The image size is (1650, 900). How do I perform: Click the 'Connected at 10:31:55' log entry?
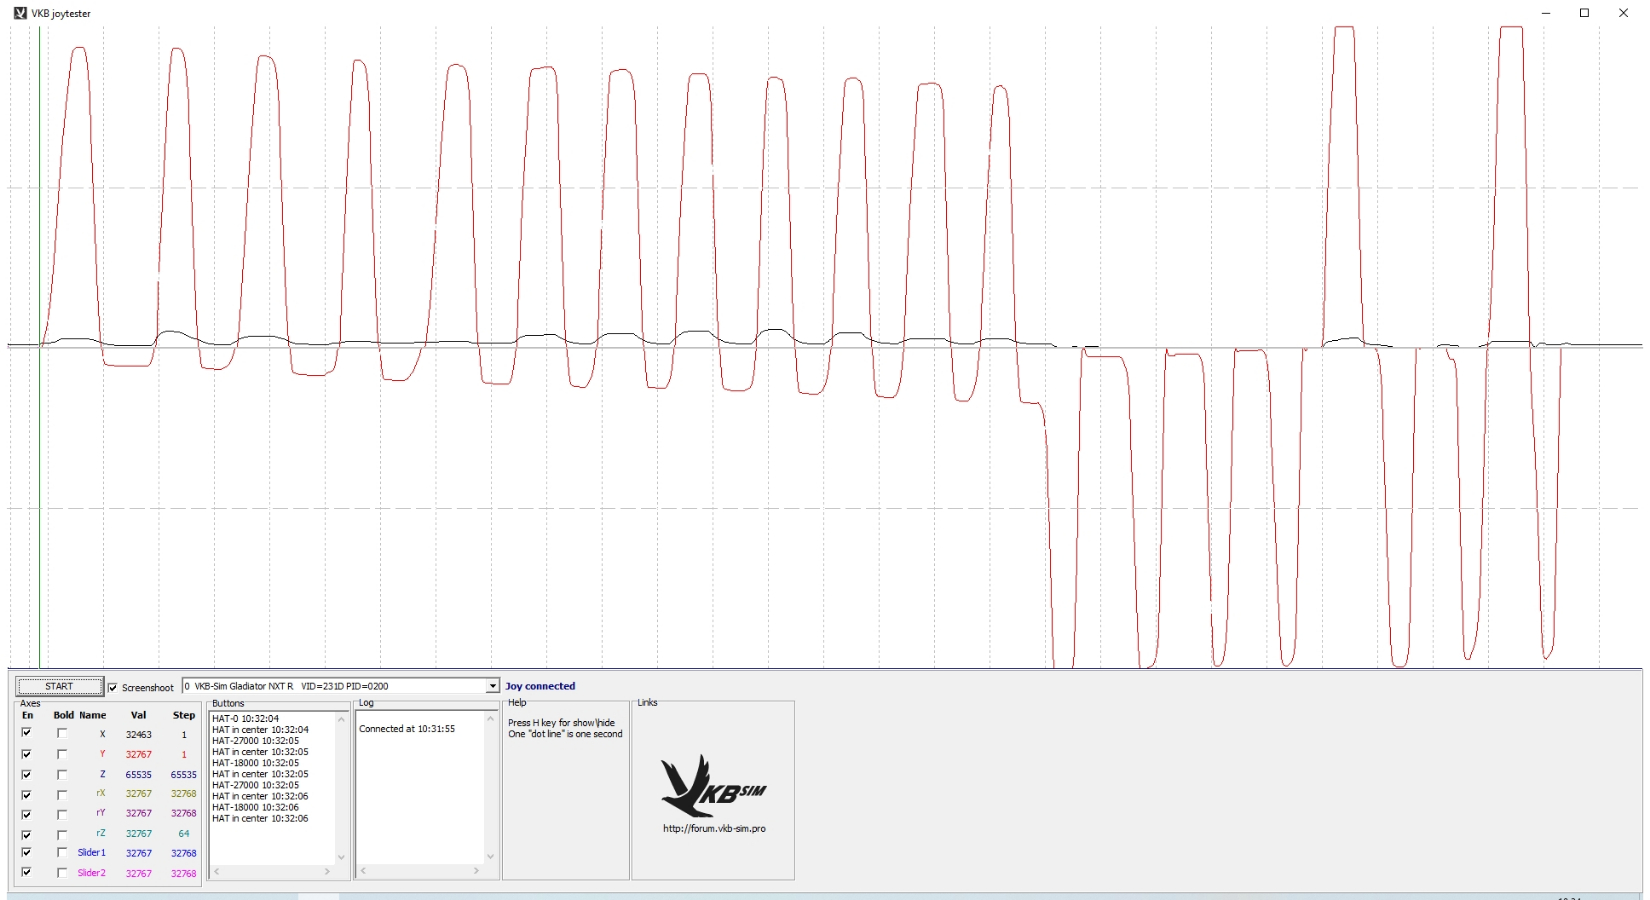point(407,729)
